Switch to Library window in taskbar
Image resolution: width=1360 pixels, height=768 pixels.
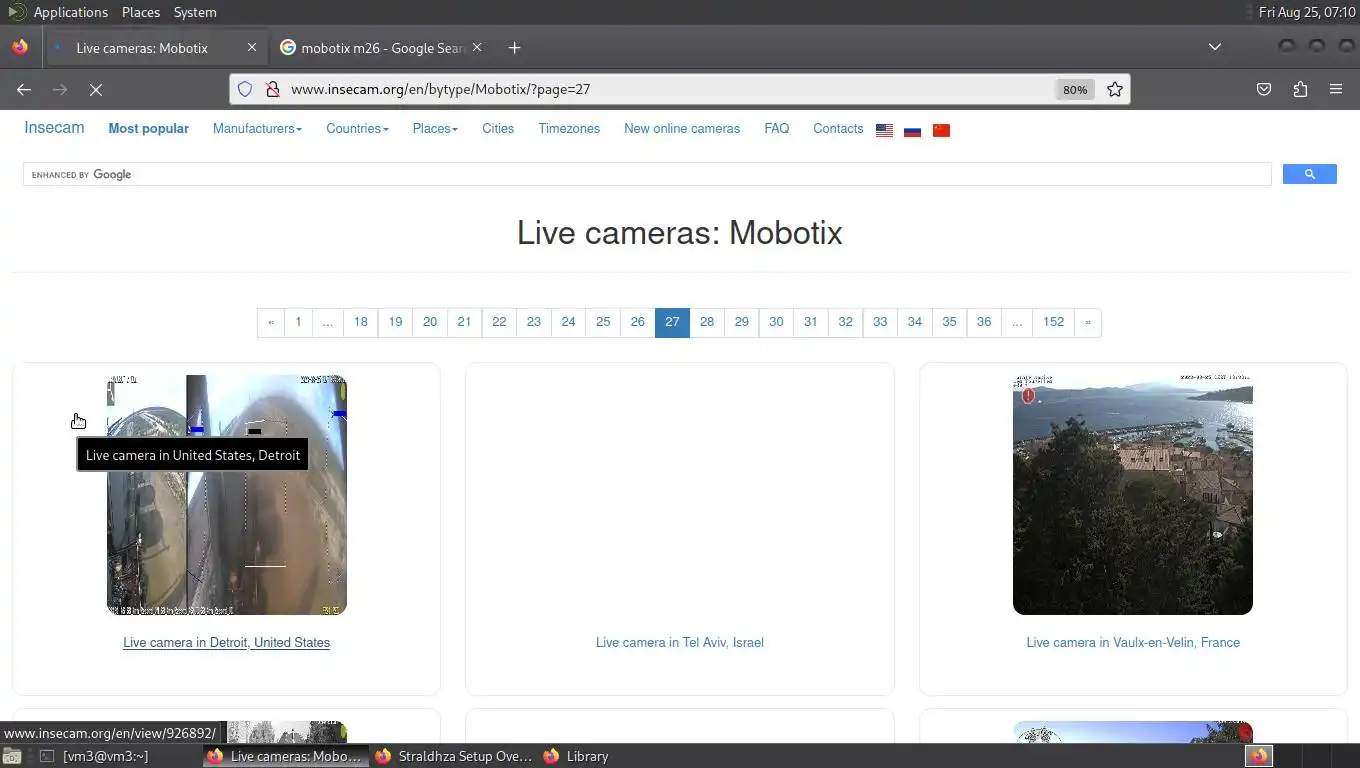point(576,756)
